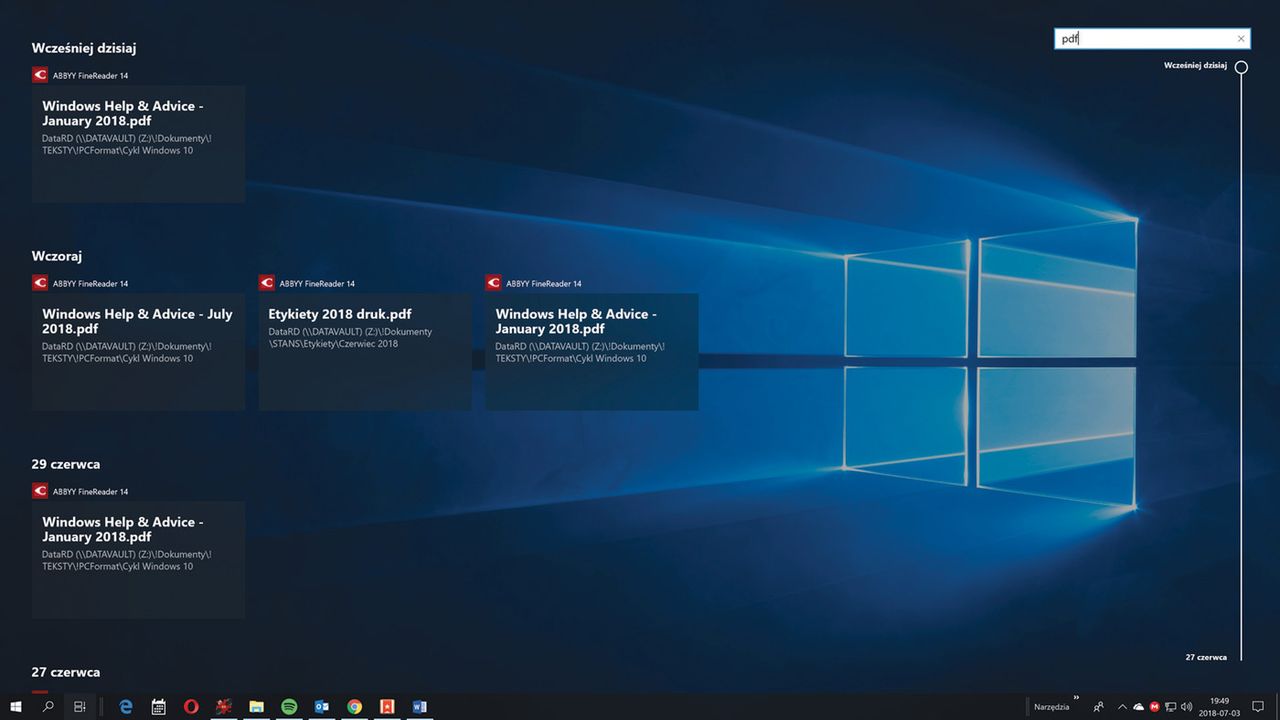1280x720 pixels.
Task: Click the Wcześniej dzisiaj label beside the scrubber
Action: [1195, 65]
